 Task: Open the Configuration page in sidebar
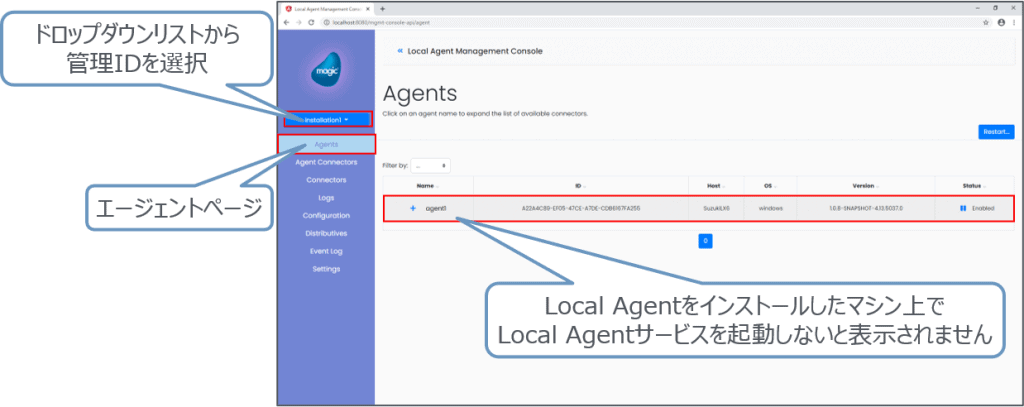pos(326,215)
